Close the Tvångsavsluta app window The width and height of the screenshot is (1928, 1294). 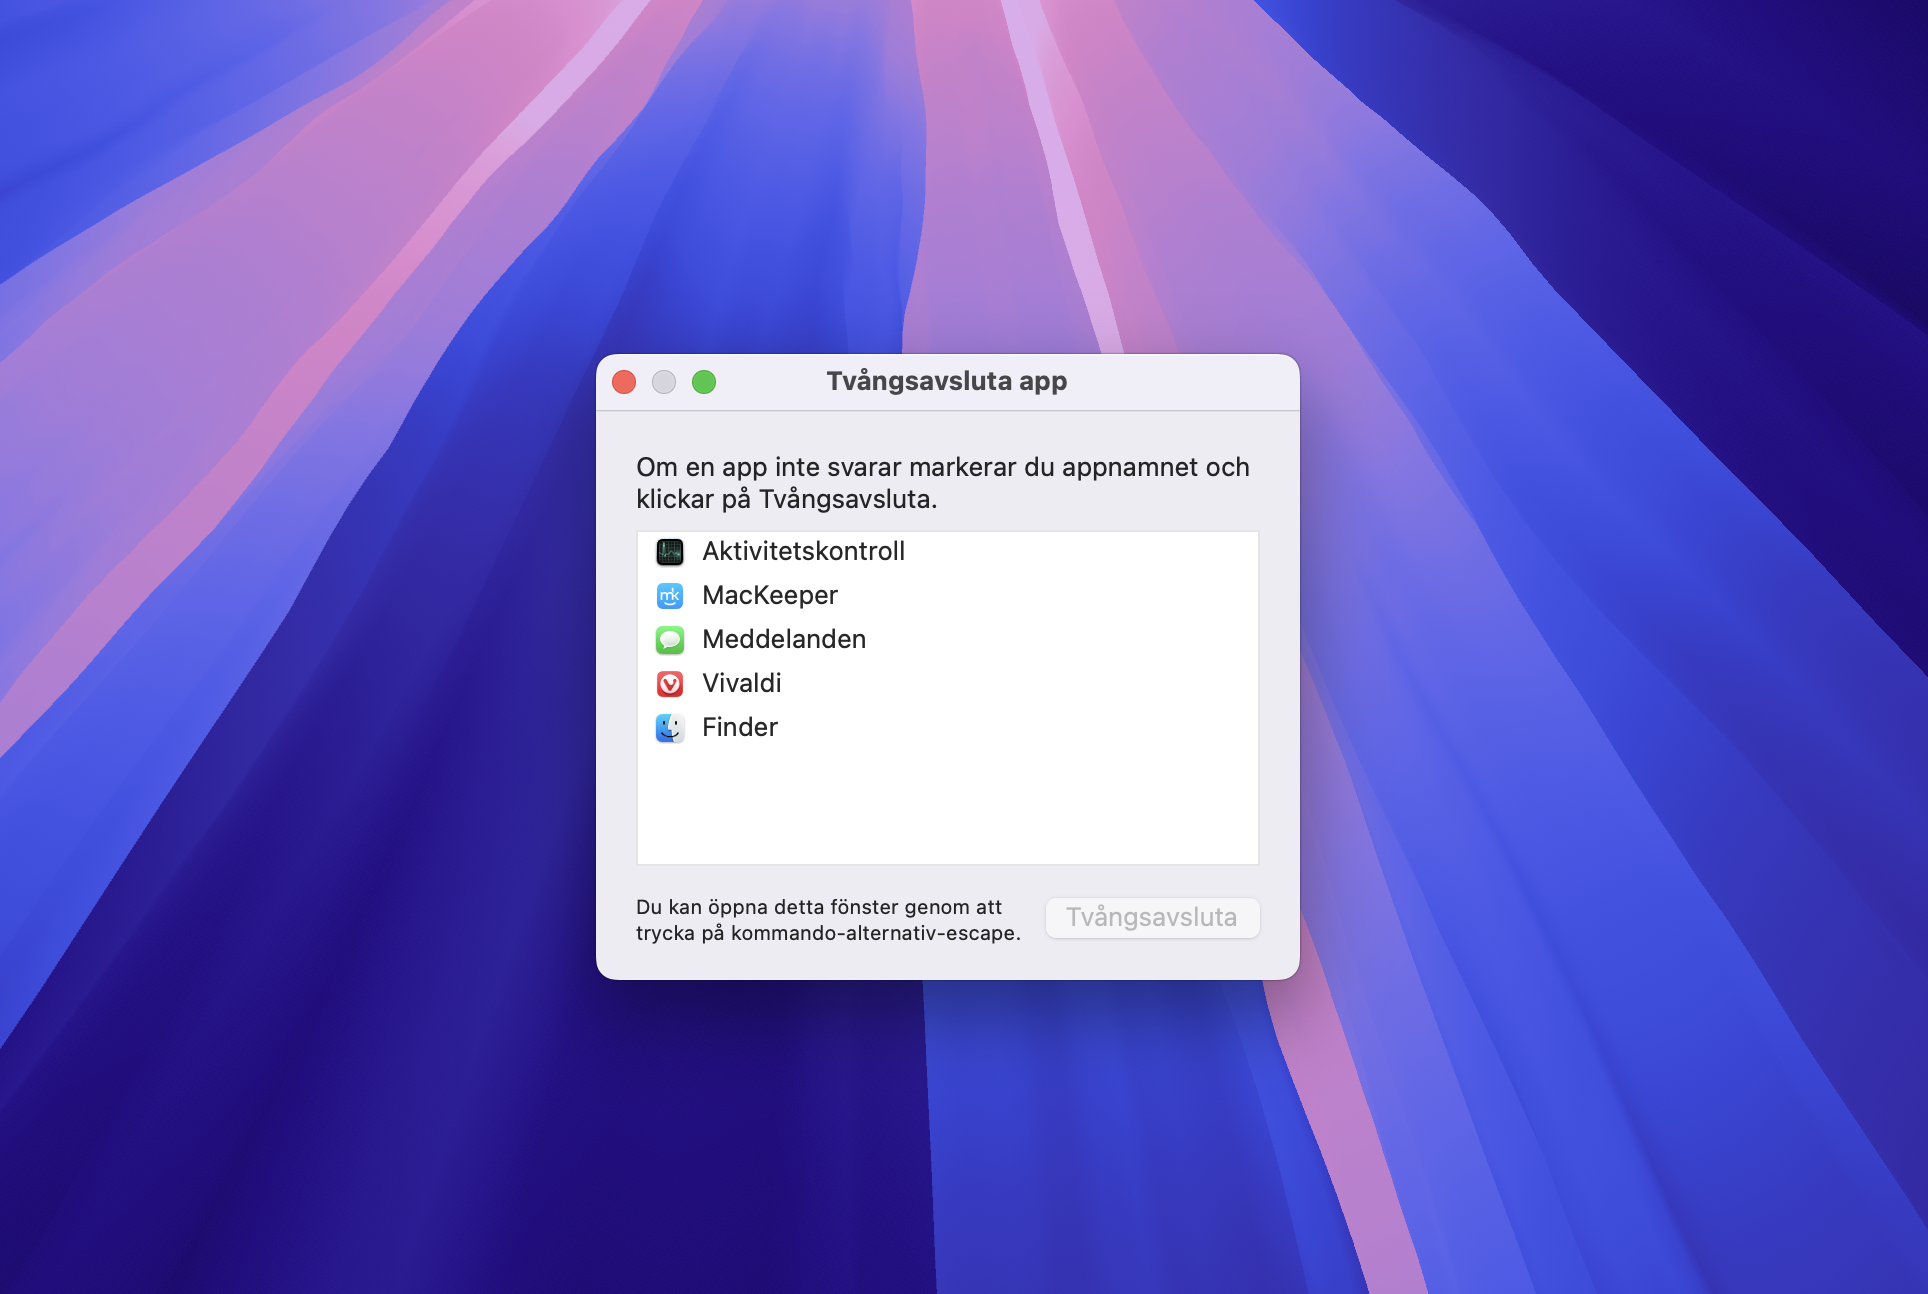[624, 382]
